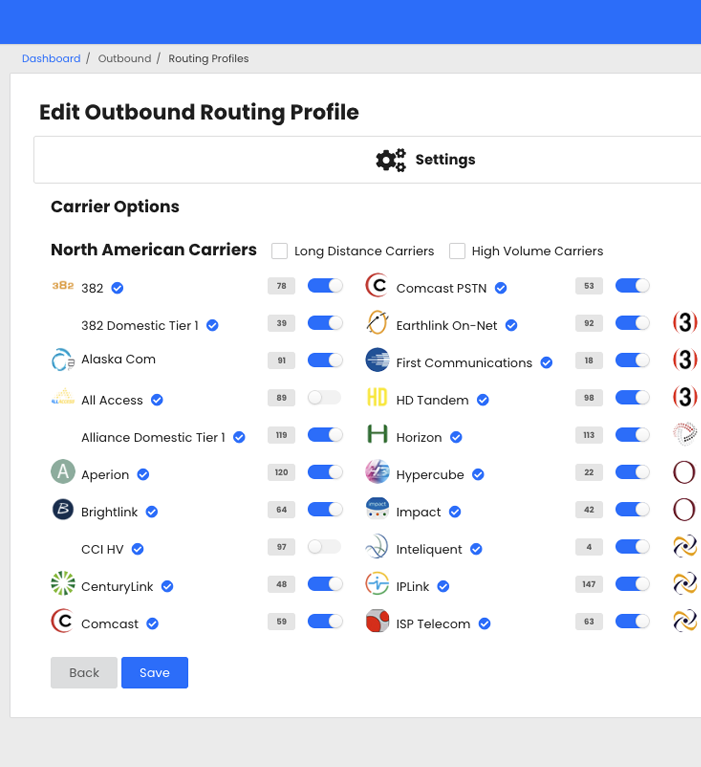
Task: Disable the Comcast PSTN toggle
Action: [633, 286]
